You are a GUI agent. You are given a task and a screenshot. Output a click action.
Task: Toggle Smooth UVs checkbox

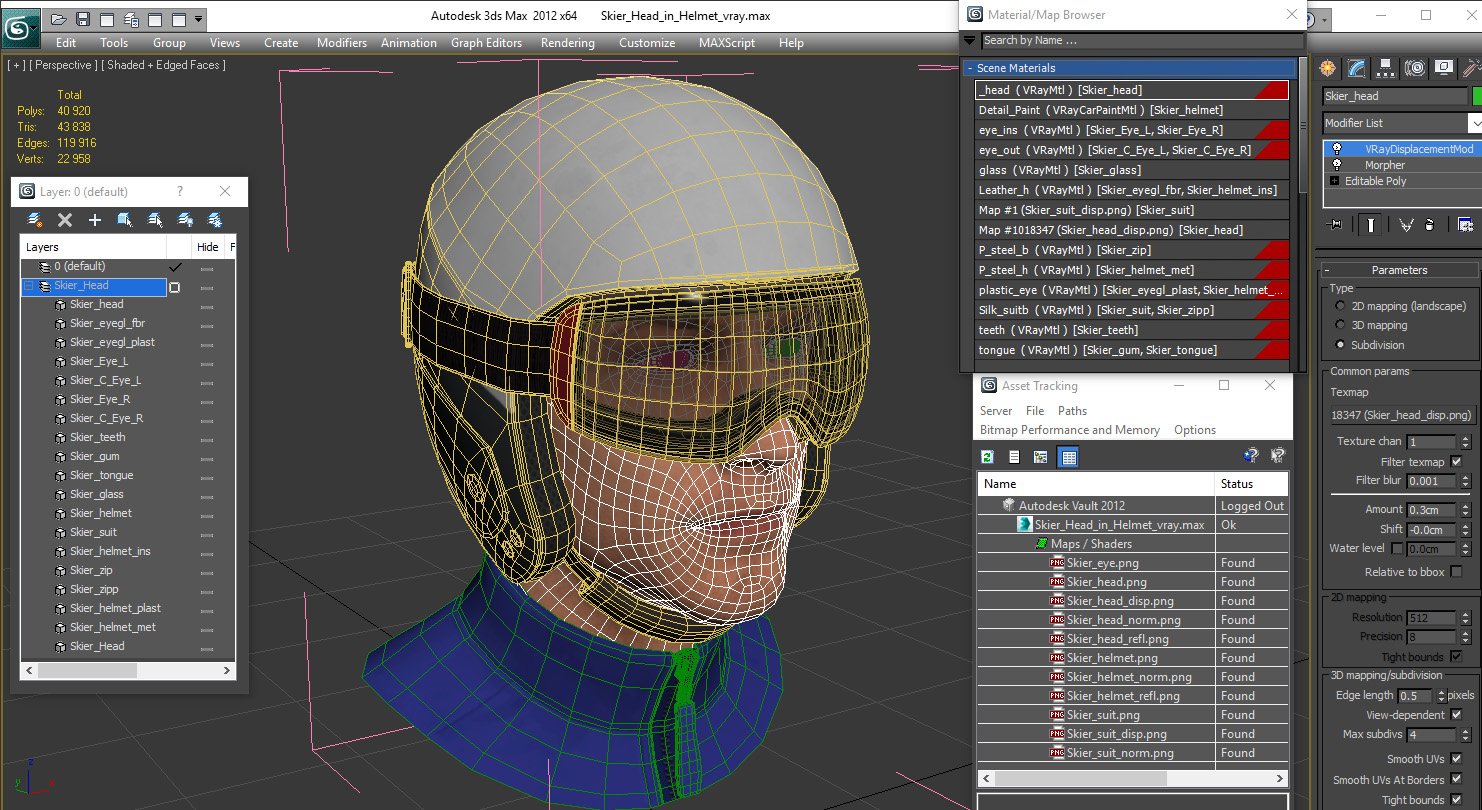pyautogui.click(x=1455, y=759)
